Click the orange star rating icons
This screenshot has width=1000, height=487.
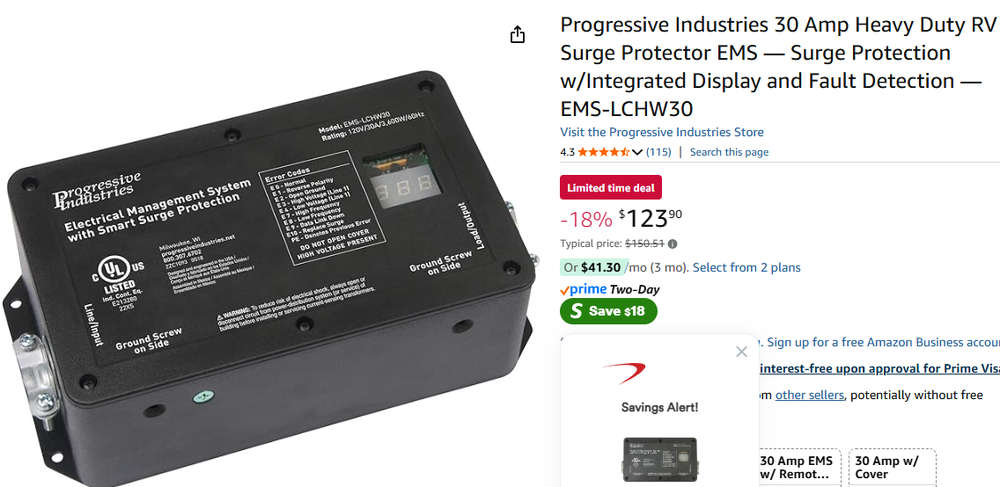tap(604, 152)
